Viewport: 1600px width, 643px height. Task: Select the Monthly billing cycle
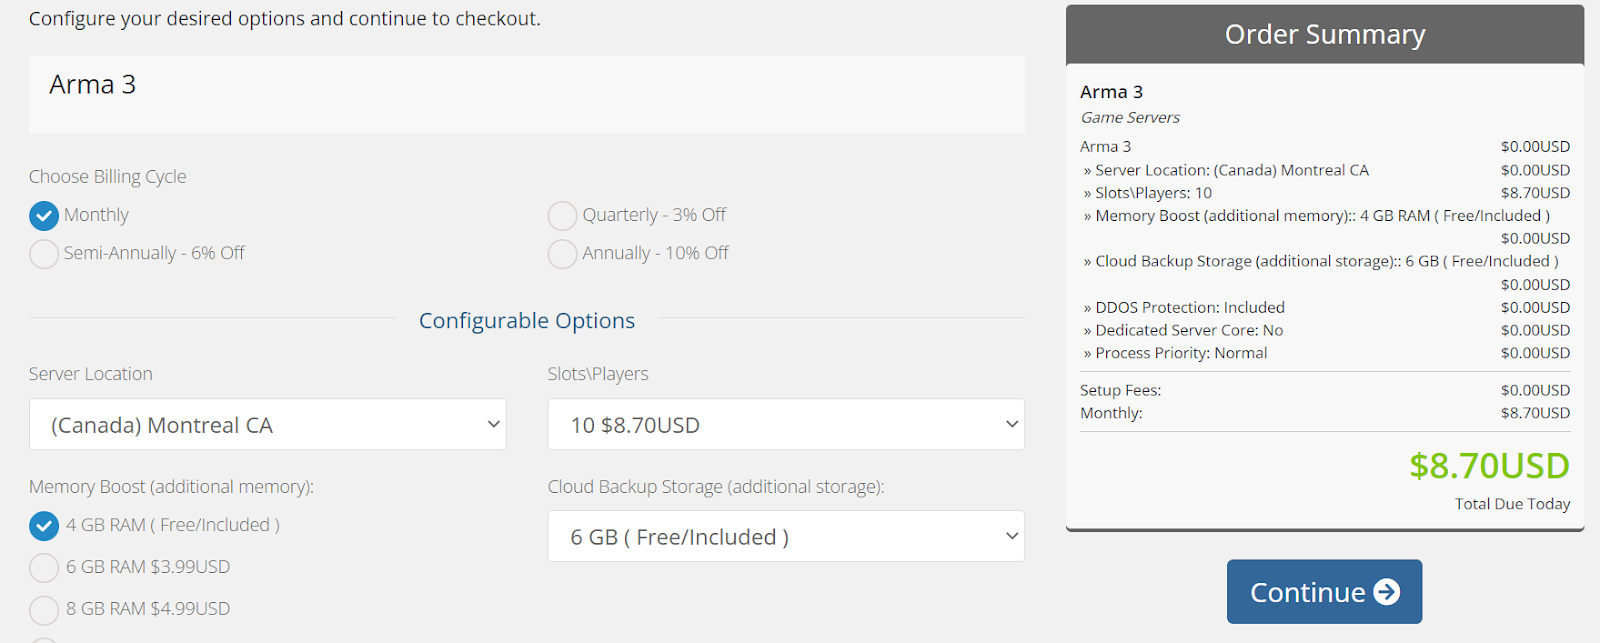[x=44, y=216]
